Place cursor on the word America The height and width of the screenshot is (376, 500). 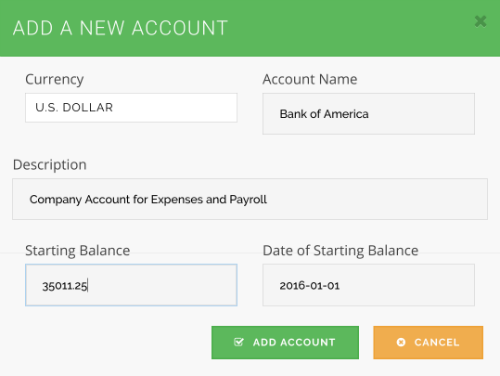[346, 114]
